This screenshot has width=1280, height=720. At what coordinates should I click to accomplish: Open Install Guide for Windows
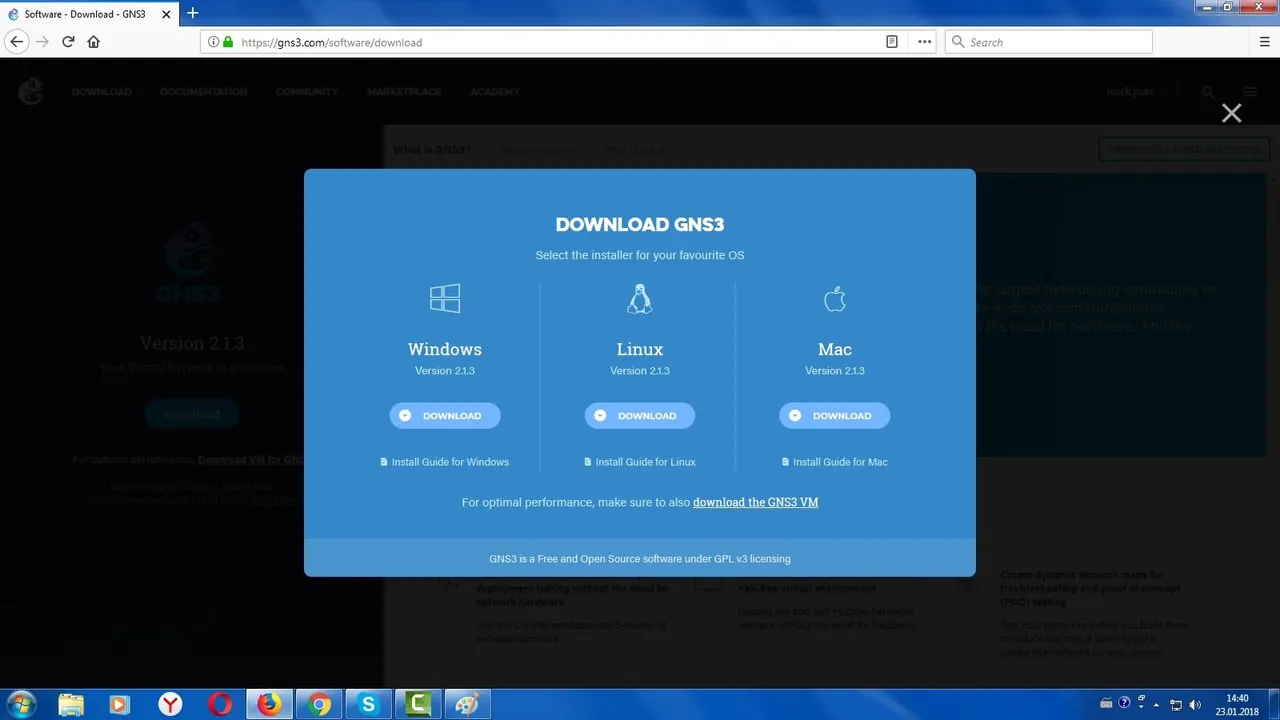tap(445, 462)
